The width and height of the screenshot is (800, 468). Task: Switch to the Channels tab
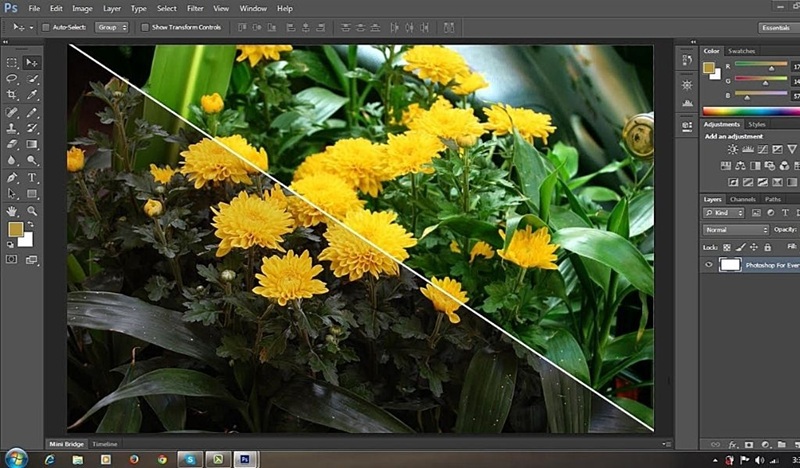pyautogui.click(x=742, y=199)
